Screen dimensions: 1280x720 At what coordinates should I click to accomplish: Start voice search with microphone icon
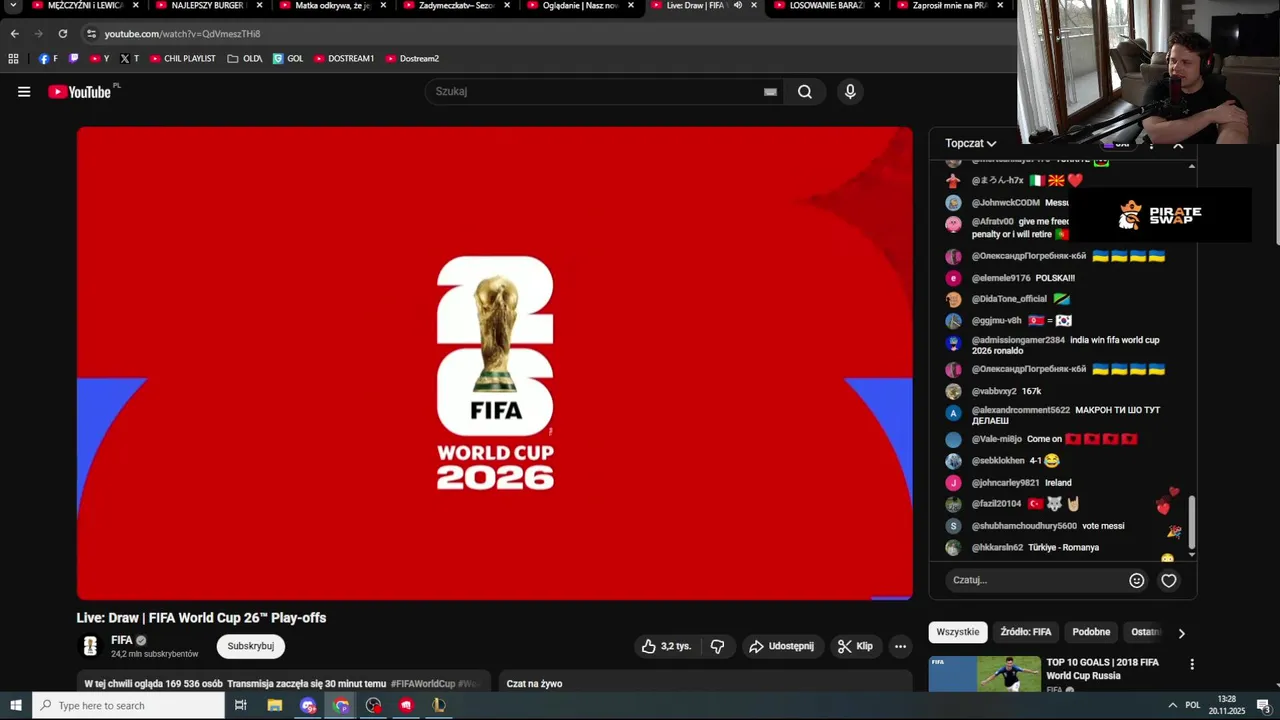850,92
